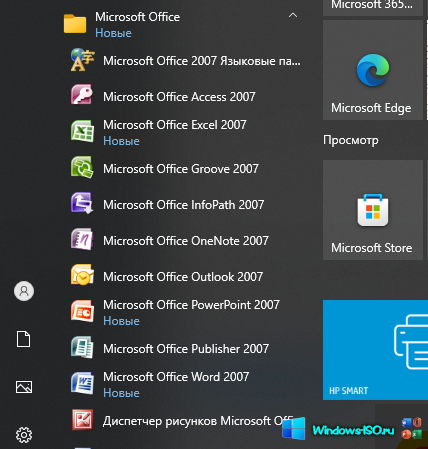Select Microsoft Office PowerPoint 2007 label
The height and width of the screenshot is (449, 428).
[x=191, y=305]
